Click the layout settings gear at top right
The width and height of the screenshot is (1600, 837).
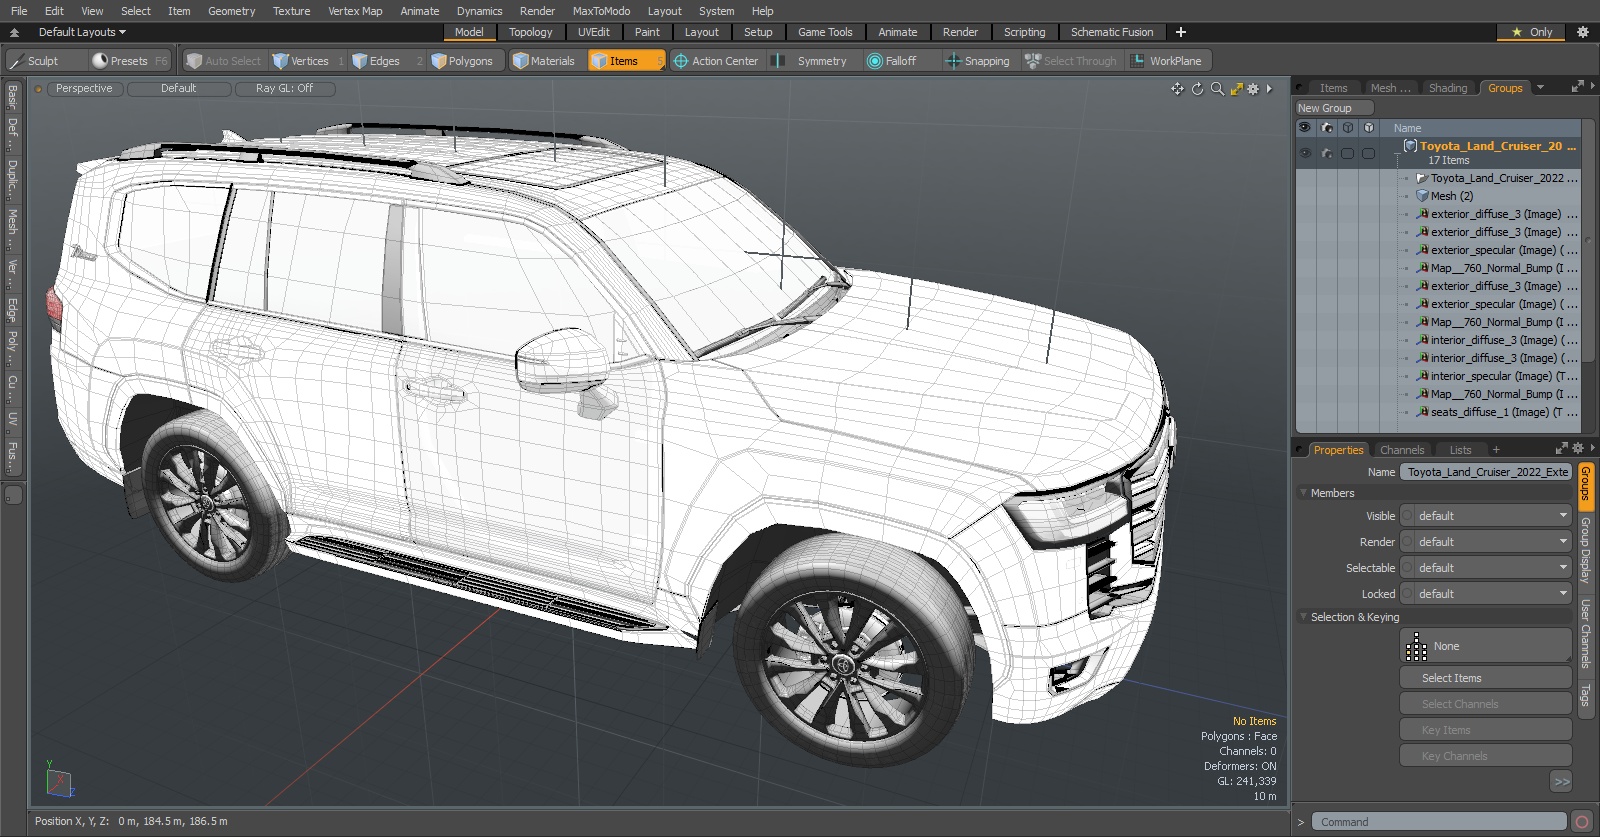[x=1582, y=32]
